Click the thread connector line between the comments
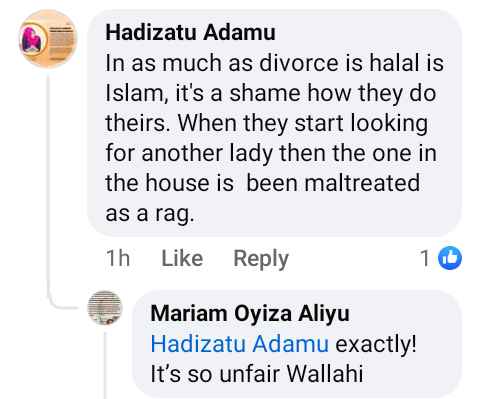Screen dimensions: 480x399 [x=49, y=192]
